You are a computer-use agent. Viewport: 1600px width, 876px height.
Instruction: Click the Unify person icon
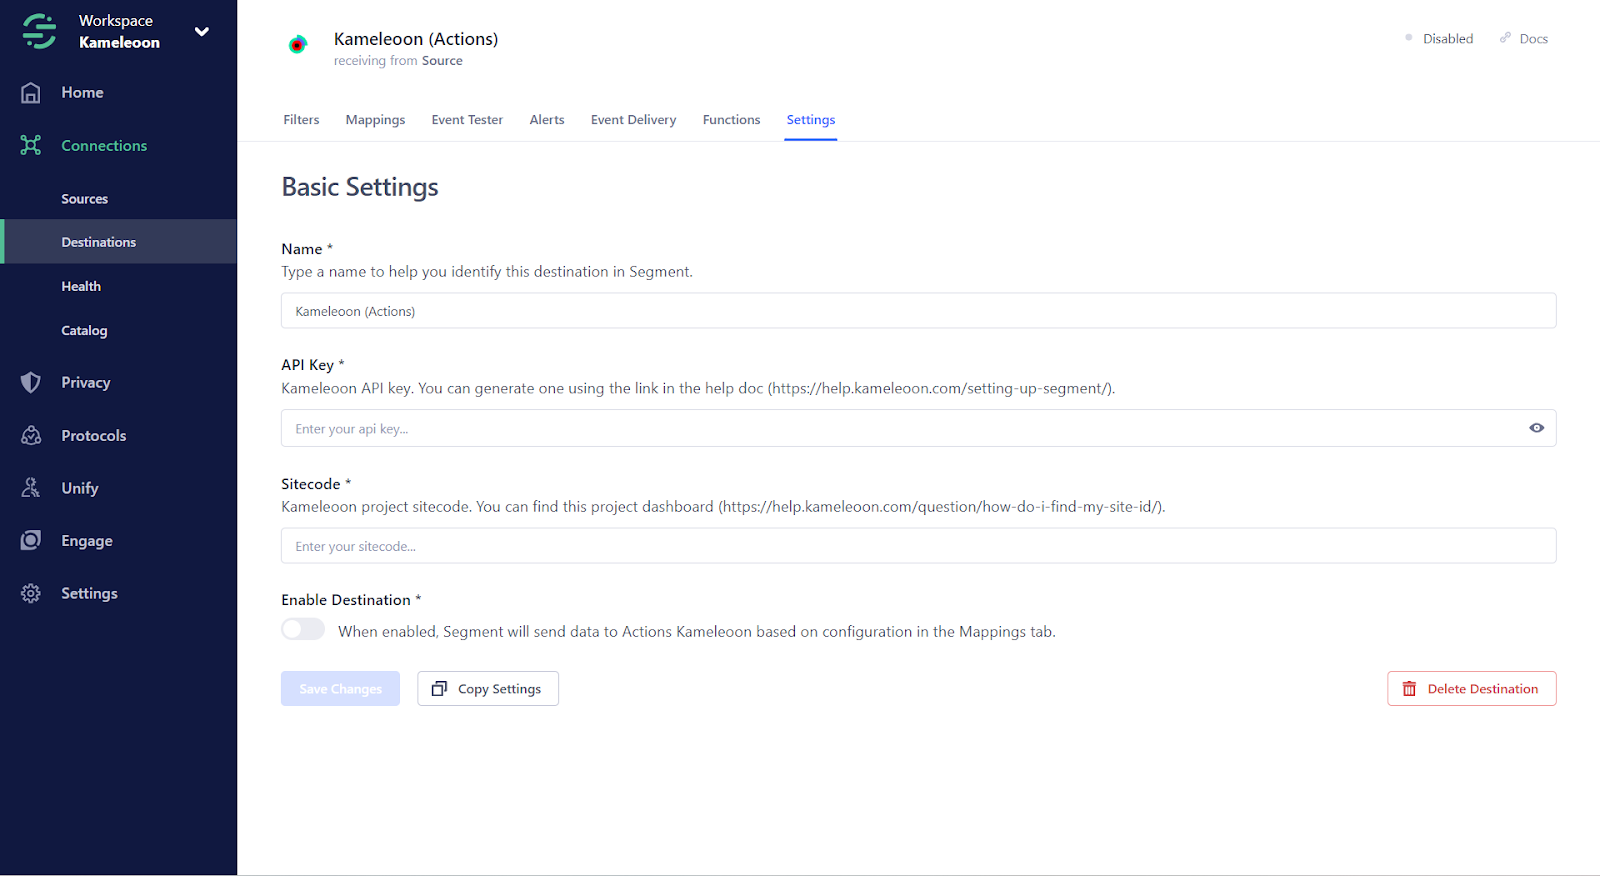point(31,488)
